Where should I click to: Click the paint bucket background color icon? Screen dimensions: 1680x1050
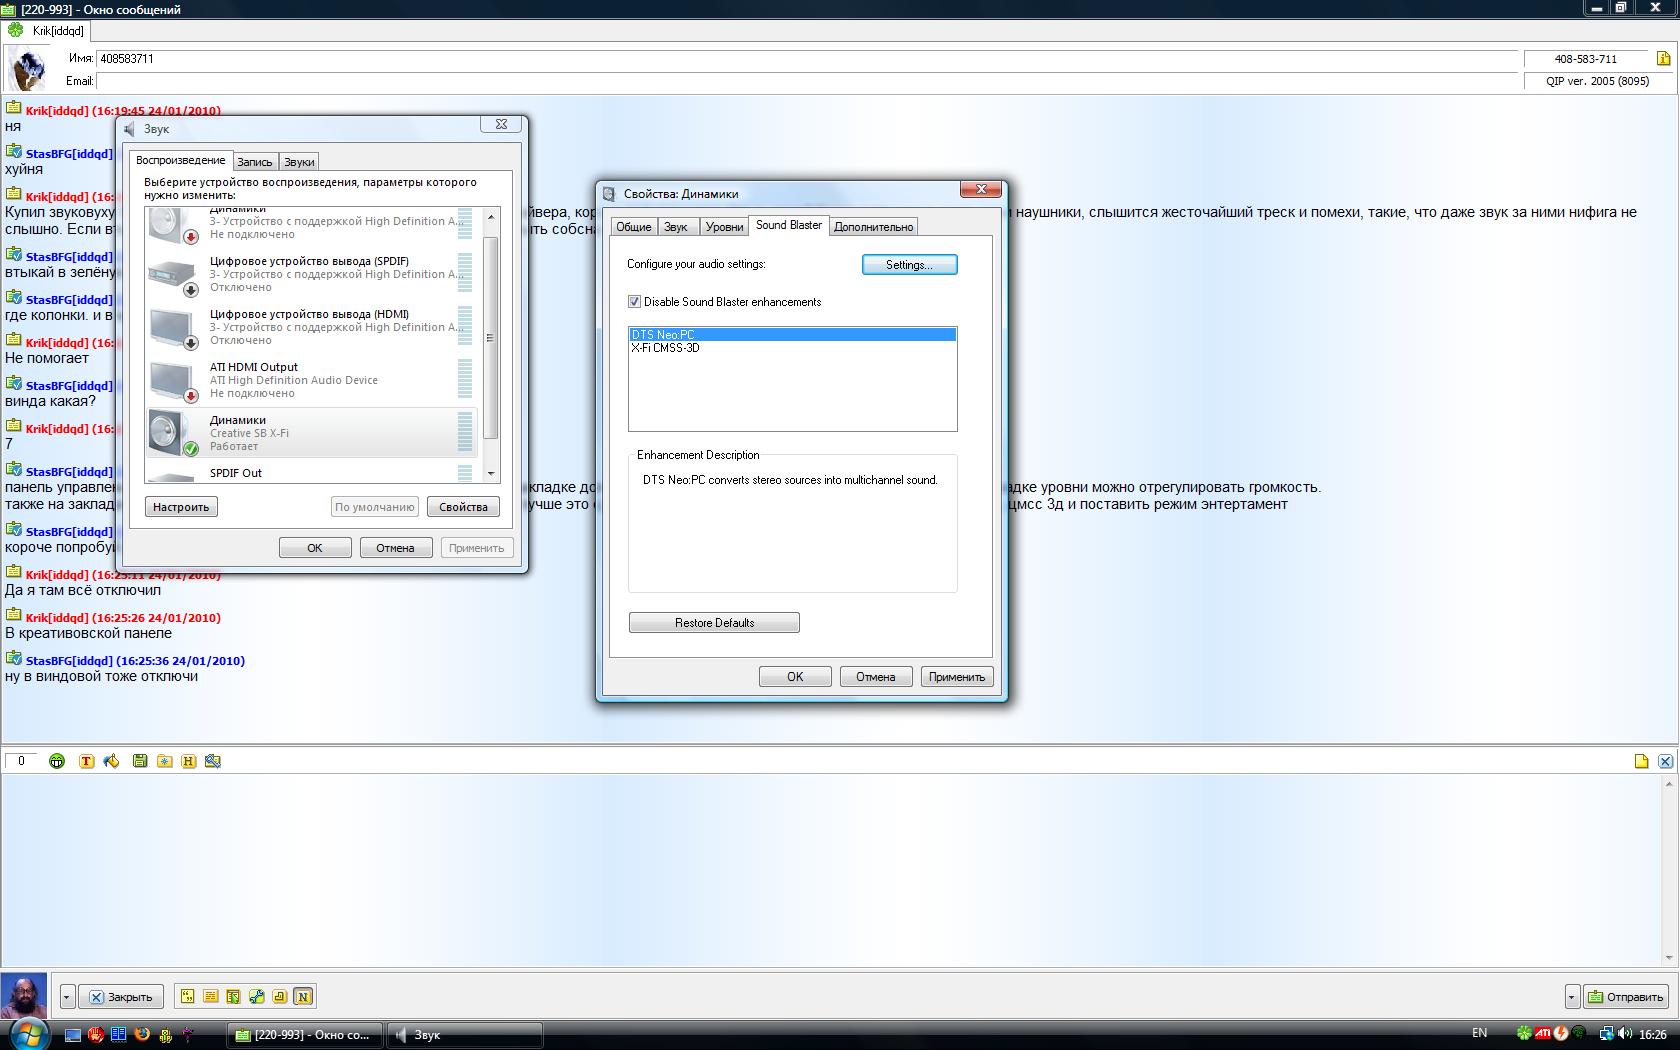(111, 761)
